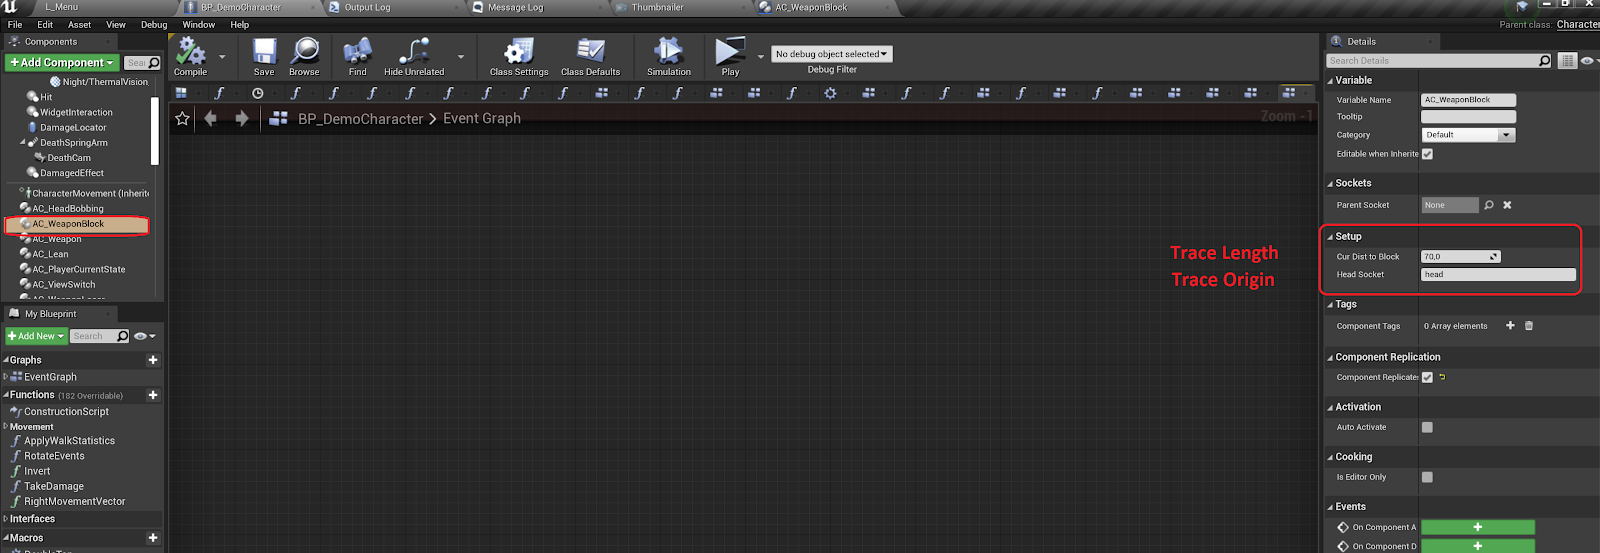Open parent class Character link
This screenshot has width=1600, height=553.
coord(1577,24)
